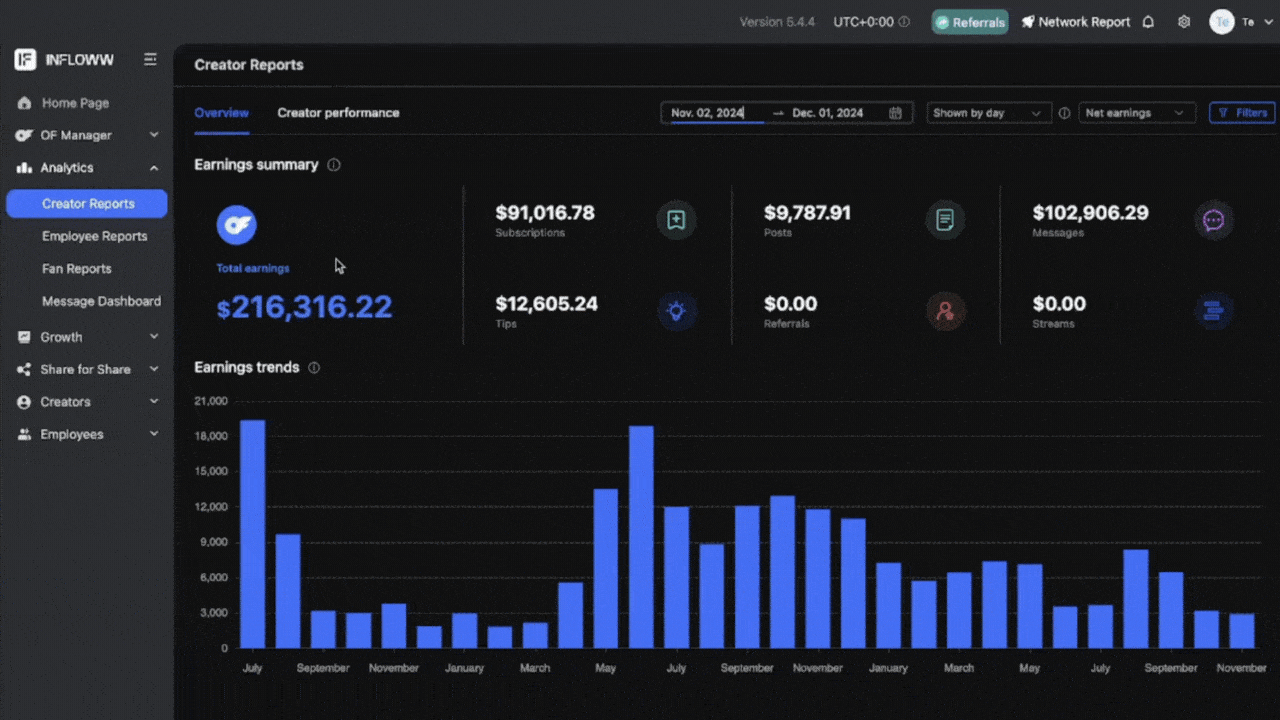Switch to the Creator performance tab
The image size is (1280, 720).
(338, 113)
